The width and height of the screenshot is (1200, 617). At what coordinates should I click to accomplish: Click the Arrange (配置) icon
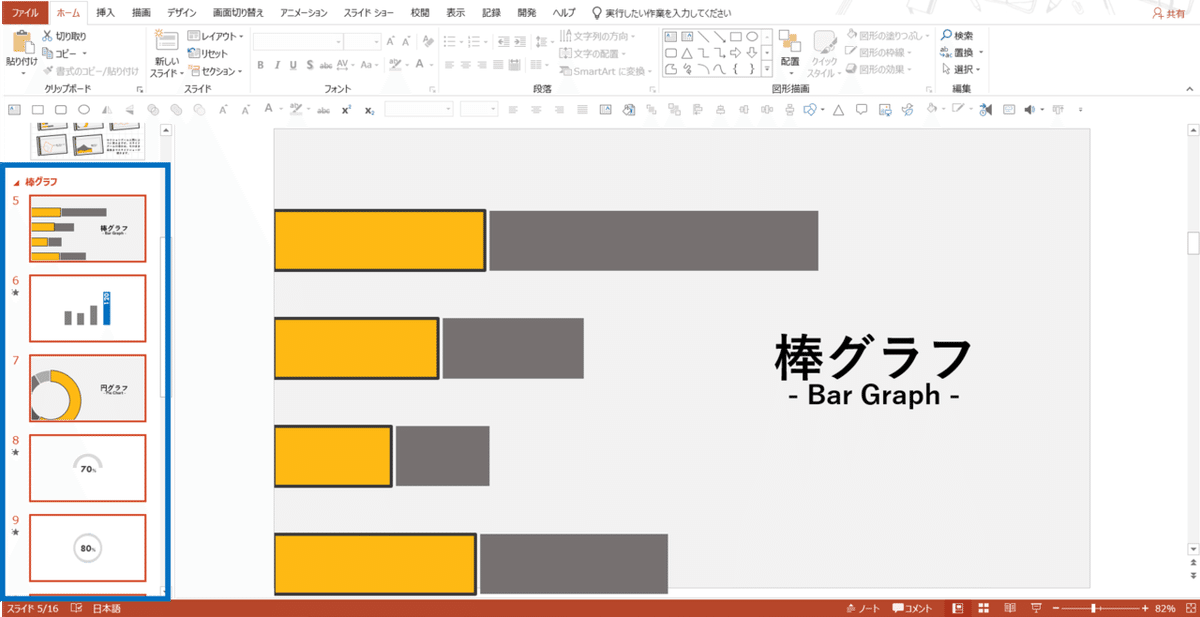click(x=790, y=42)
